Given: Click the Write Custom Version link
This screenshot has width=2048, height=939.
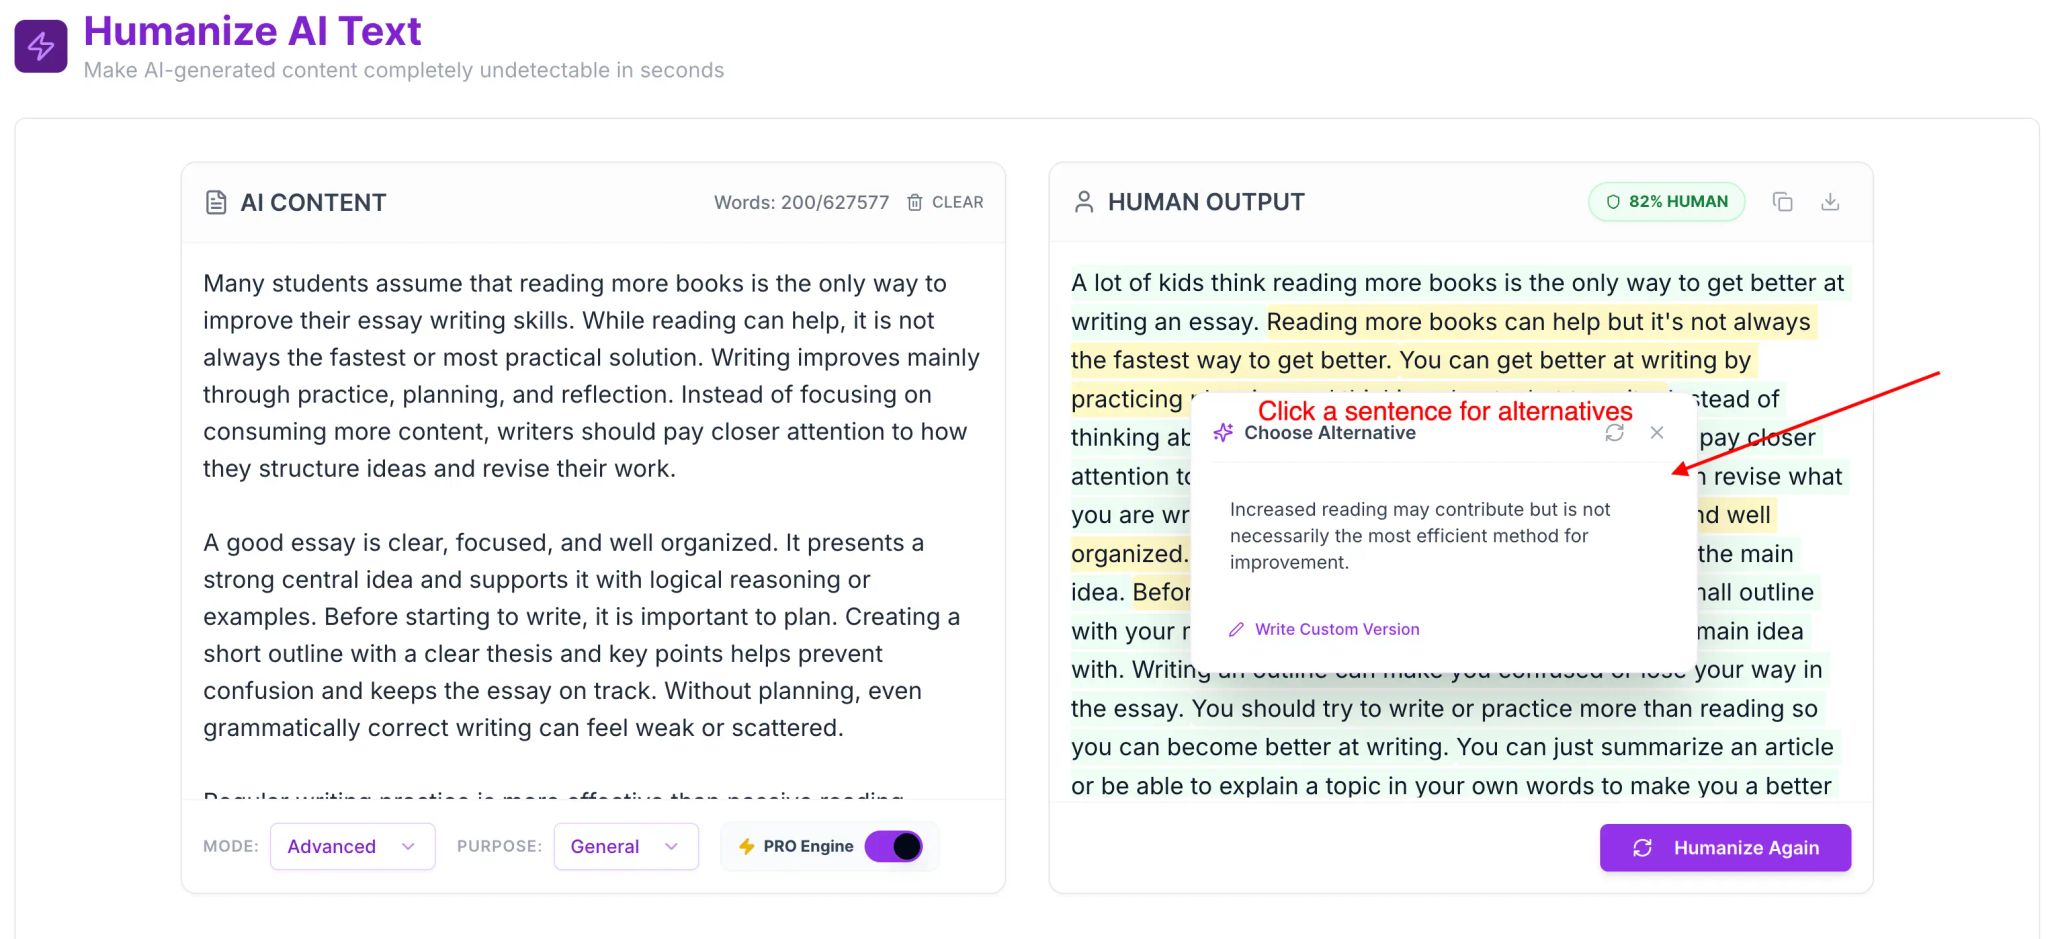Looking at the screenshot, I should [x=1336, y=629].
